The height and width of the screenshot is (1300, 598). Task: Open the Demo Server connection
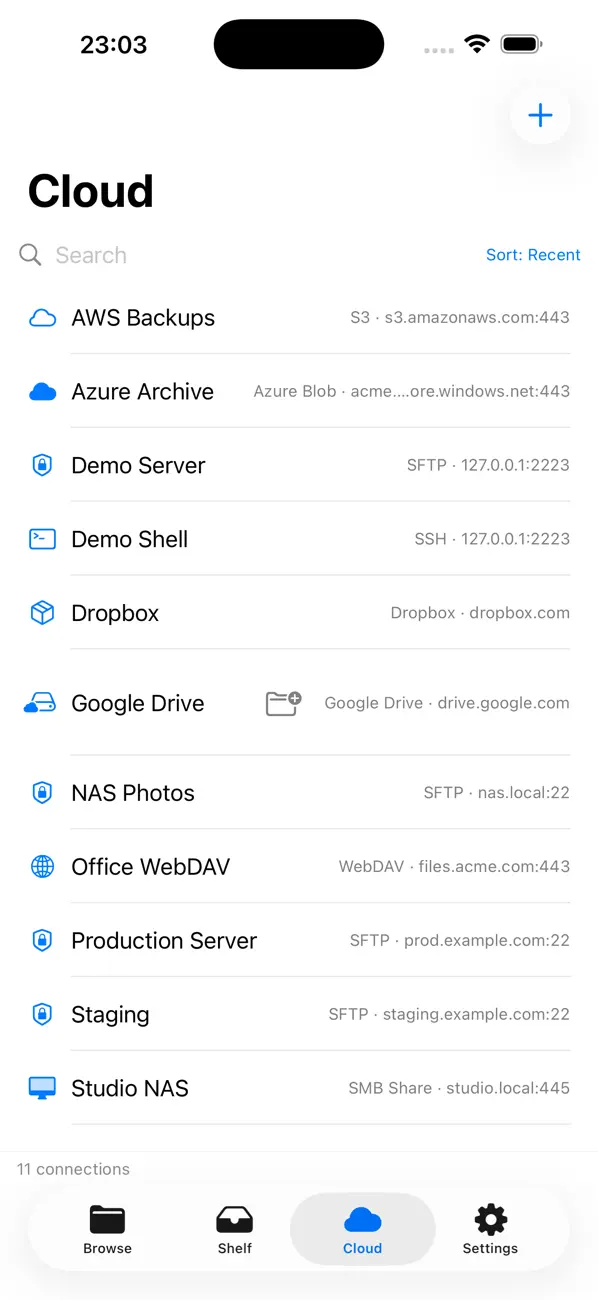pos(299,466)
